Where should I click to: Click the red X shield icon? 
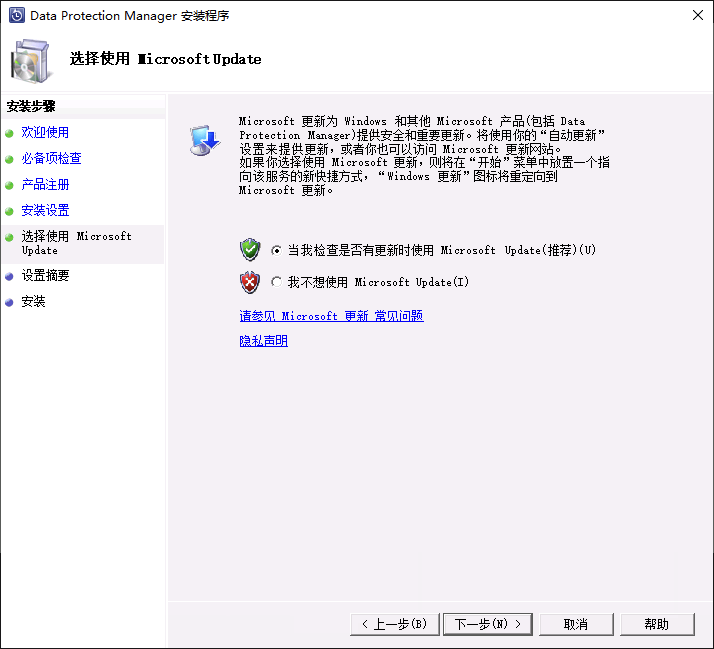pyautogui.click(x=250, y=282)
